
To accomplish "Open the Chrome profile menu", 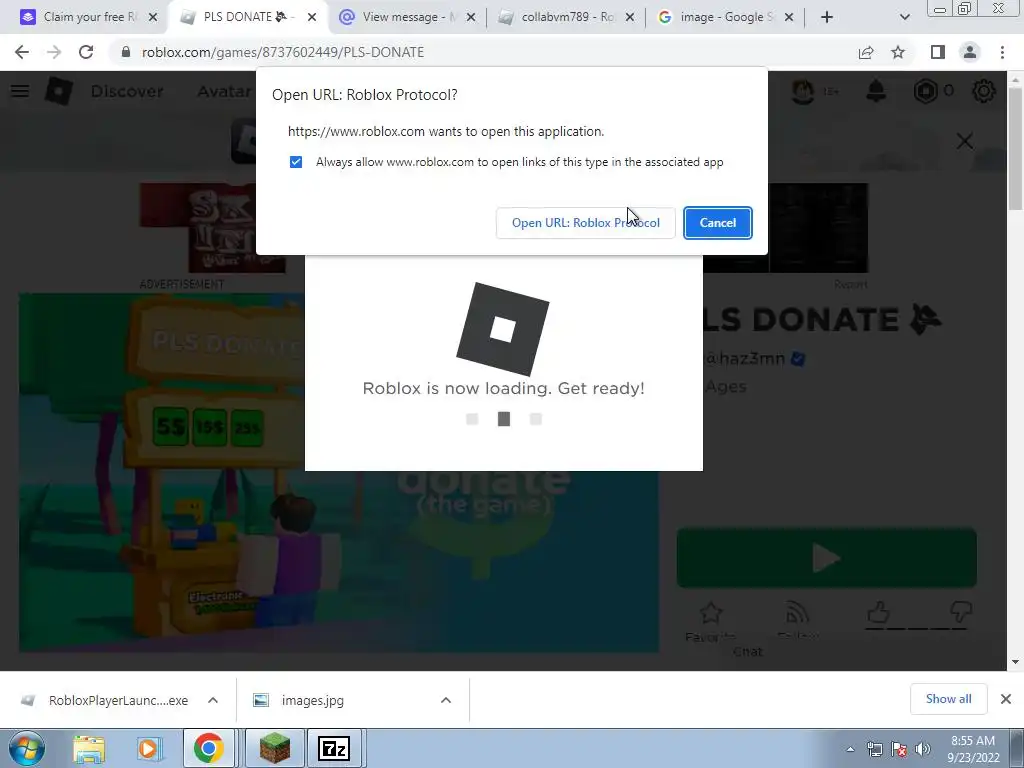I will click(970, 52).
